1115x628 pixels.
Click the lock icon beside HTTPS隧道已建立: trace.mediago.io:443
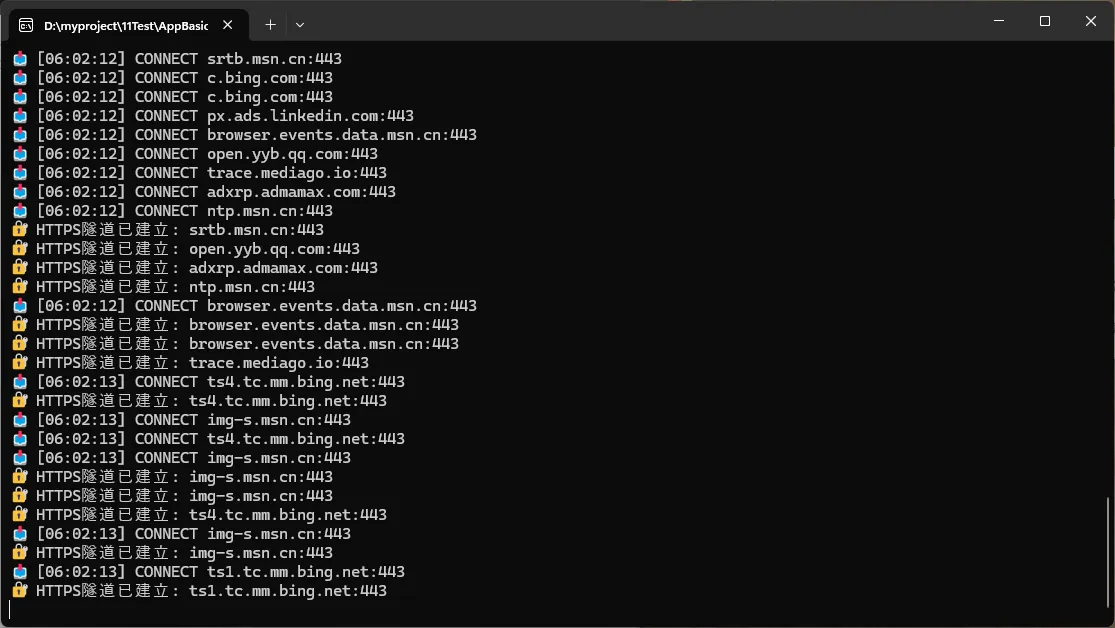(x=20, y=363)
